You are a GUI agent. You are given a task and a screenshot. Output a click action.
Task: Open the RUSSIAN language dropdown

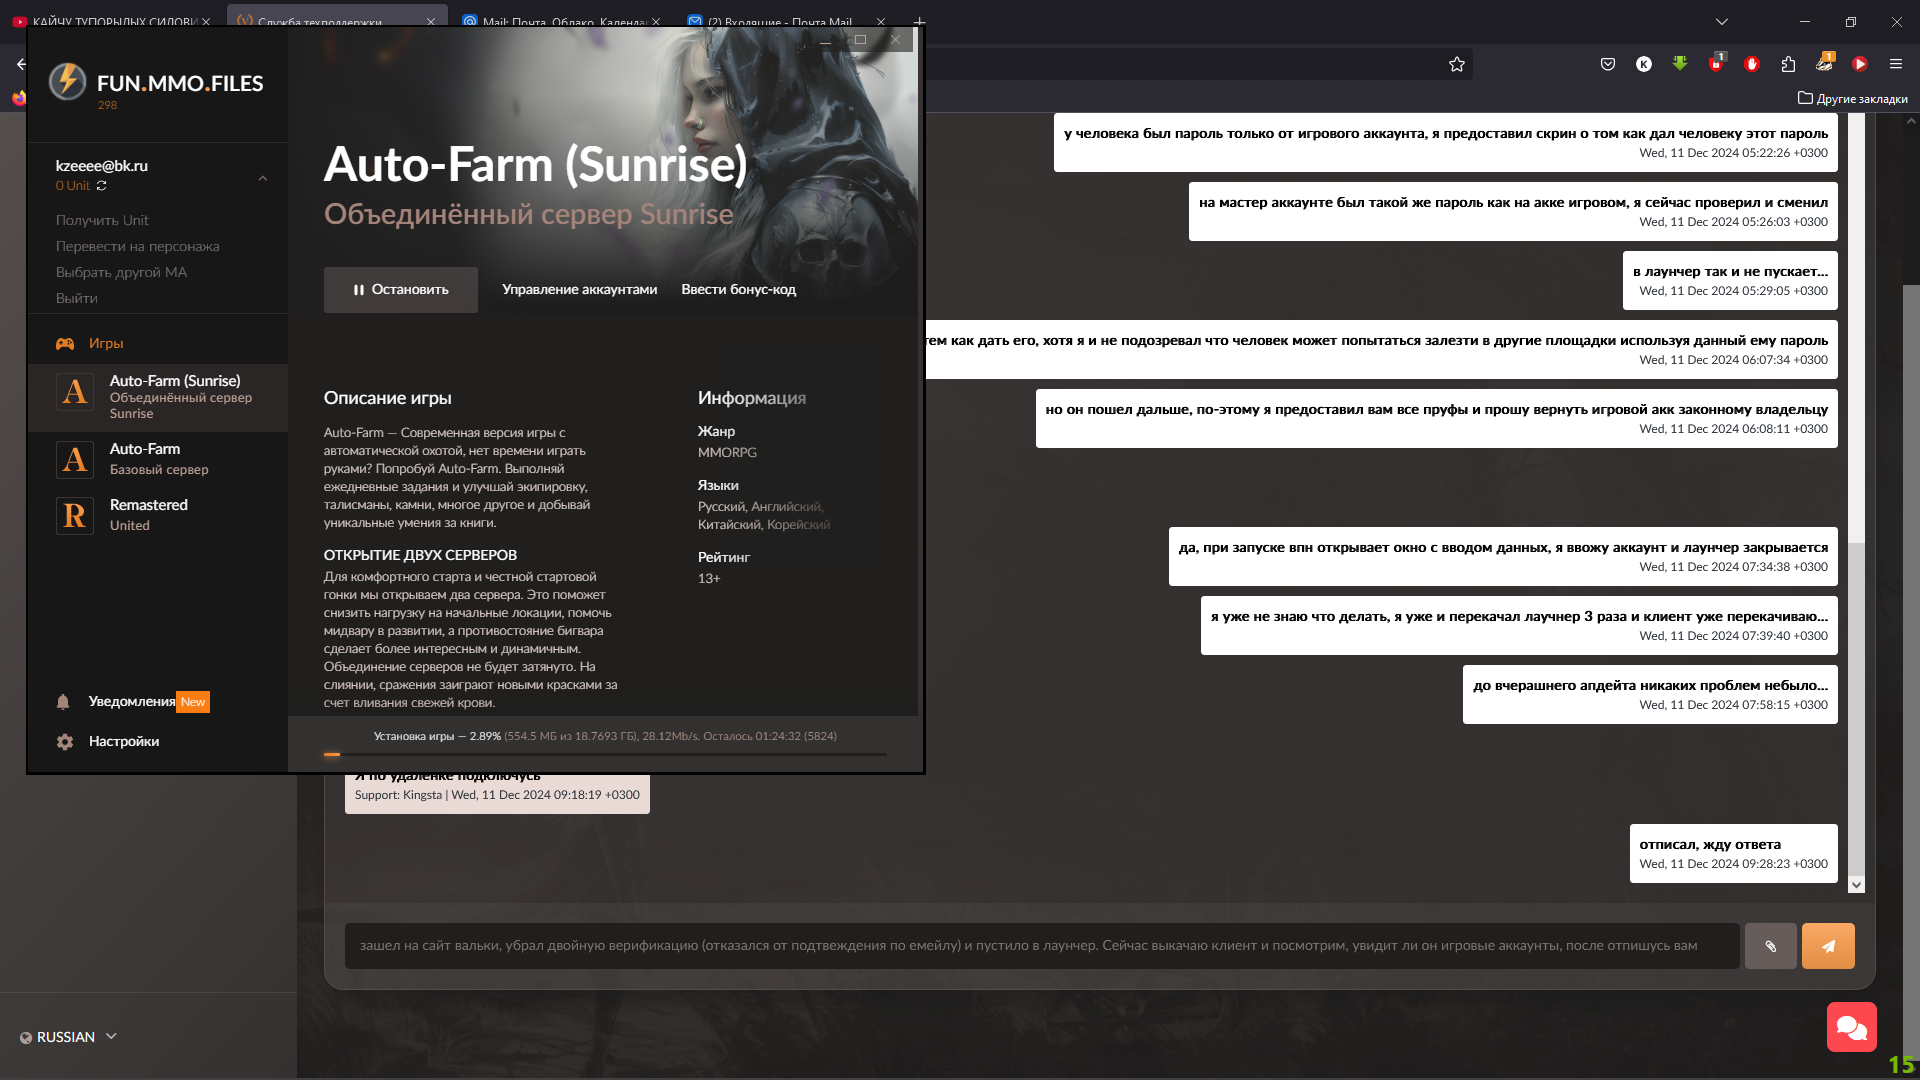tap(68, 1037)
